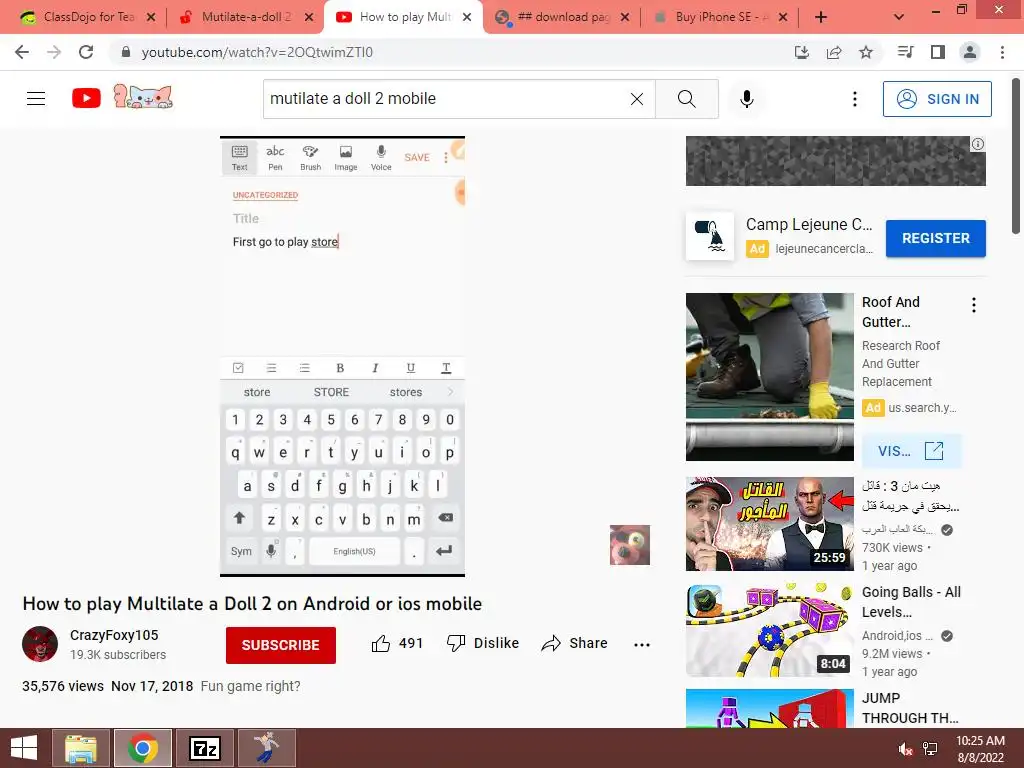Viewport: 1024px width, 768px height.
Task: Open the CrazyFoxy105 channel avatar
Action: (x=40, y=644)
